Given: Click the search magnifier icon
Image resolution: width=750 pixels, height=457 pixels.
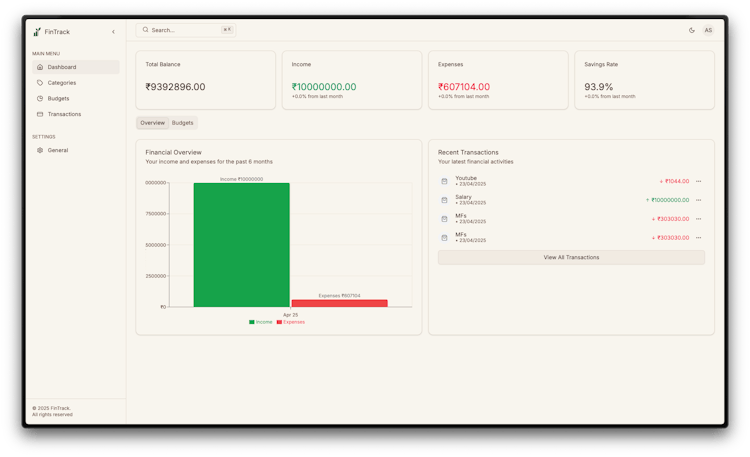Looking at the screenshot, I should click(145, 30).
